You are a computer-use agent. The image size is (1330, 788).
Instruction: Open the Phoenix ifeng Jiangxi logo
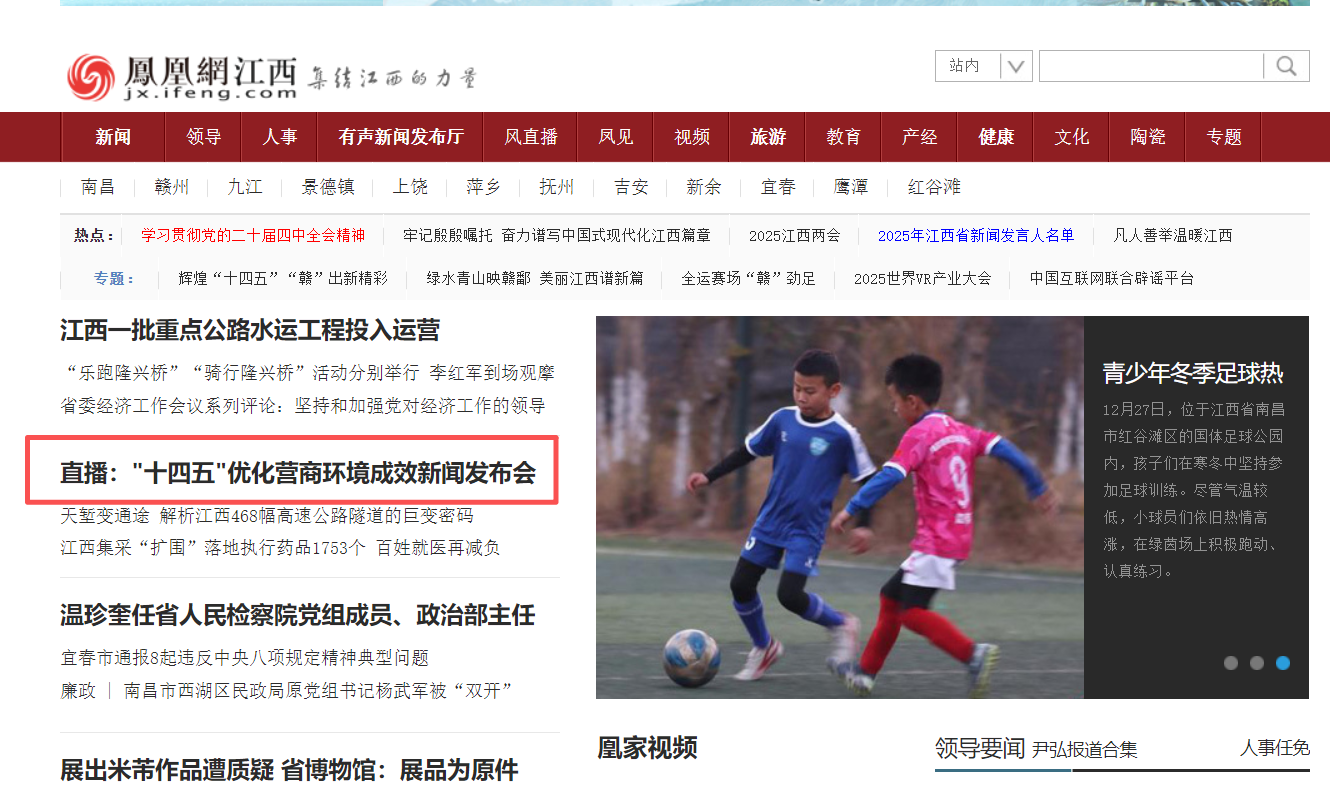pos(183,77)
